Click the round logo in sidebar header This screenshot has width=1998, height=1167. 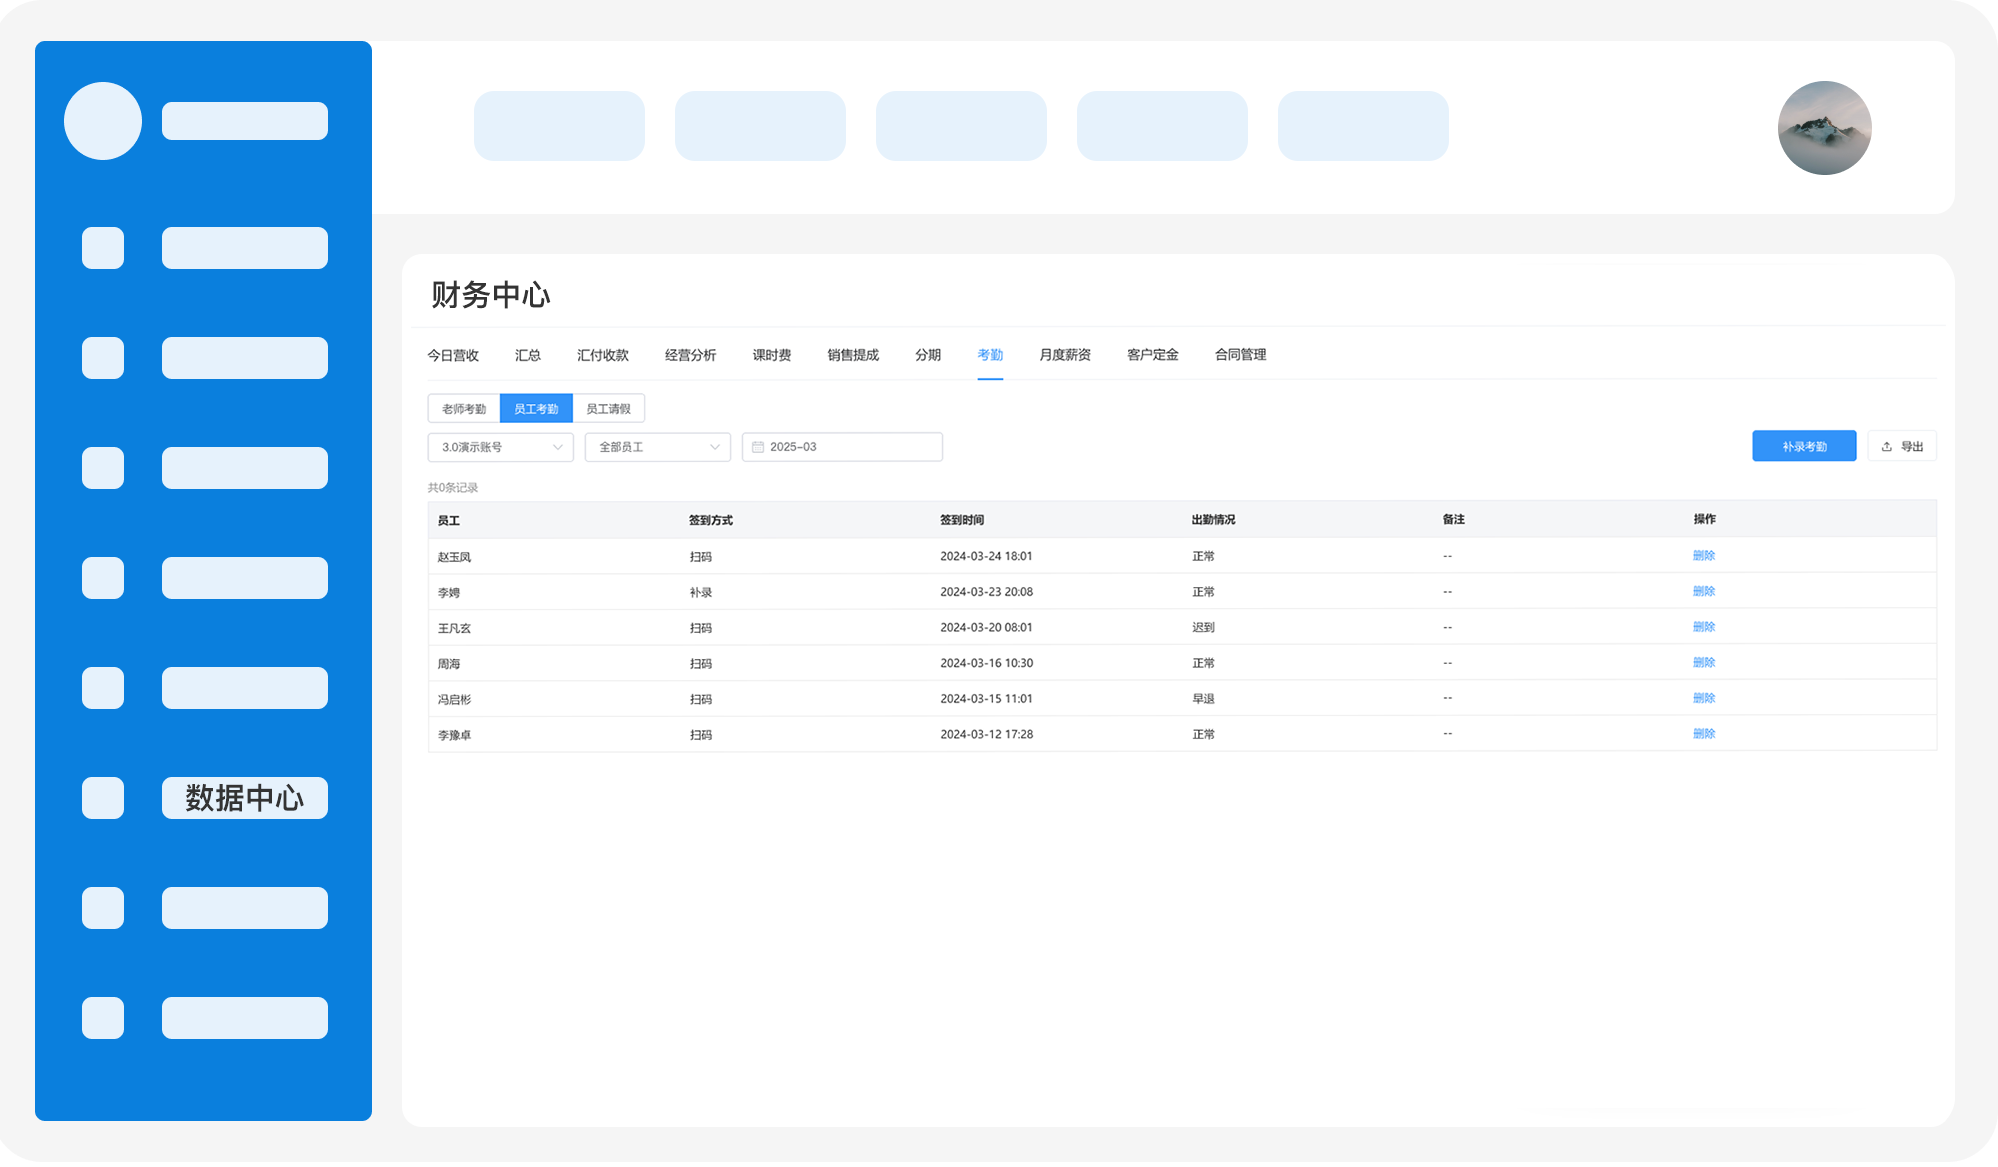[x=103, y=121]
